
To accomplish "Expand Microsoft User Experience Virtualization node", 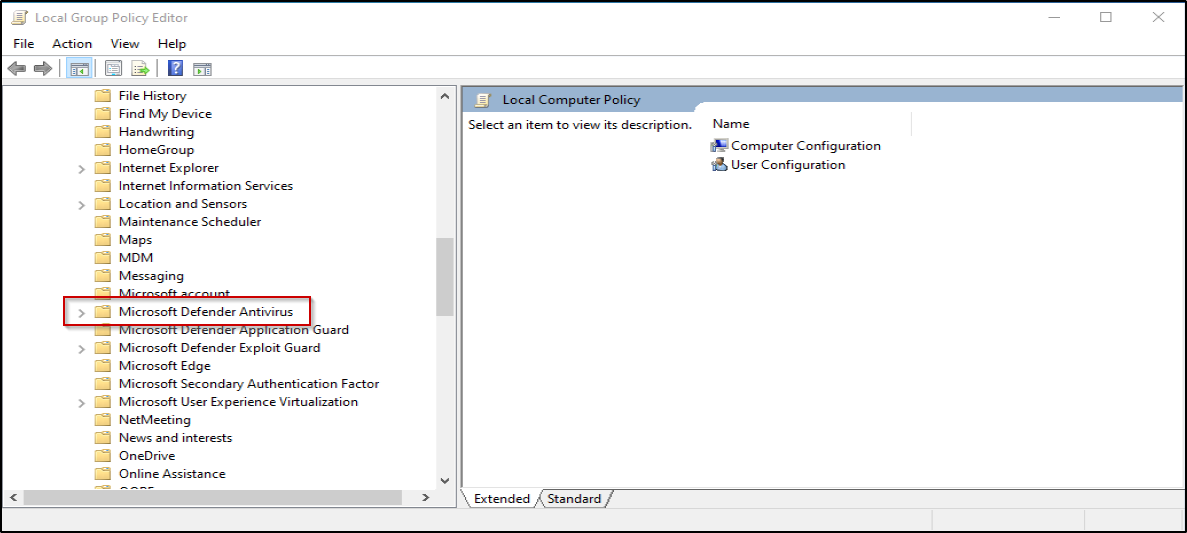I will click(x=82, y=403).
